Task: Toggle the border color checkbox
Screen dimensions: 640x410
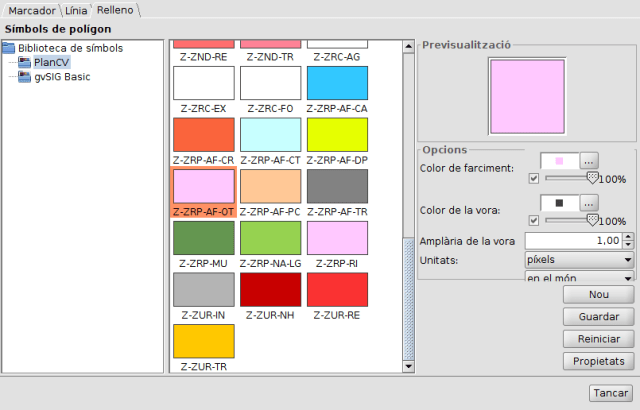Action: [533, 220]
